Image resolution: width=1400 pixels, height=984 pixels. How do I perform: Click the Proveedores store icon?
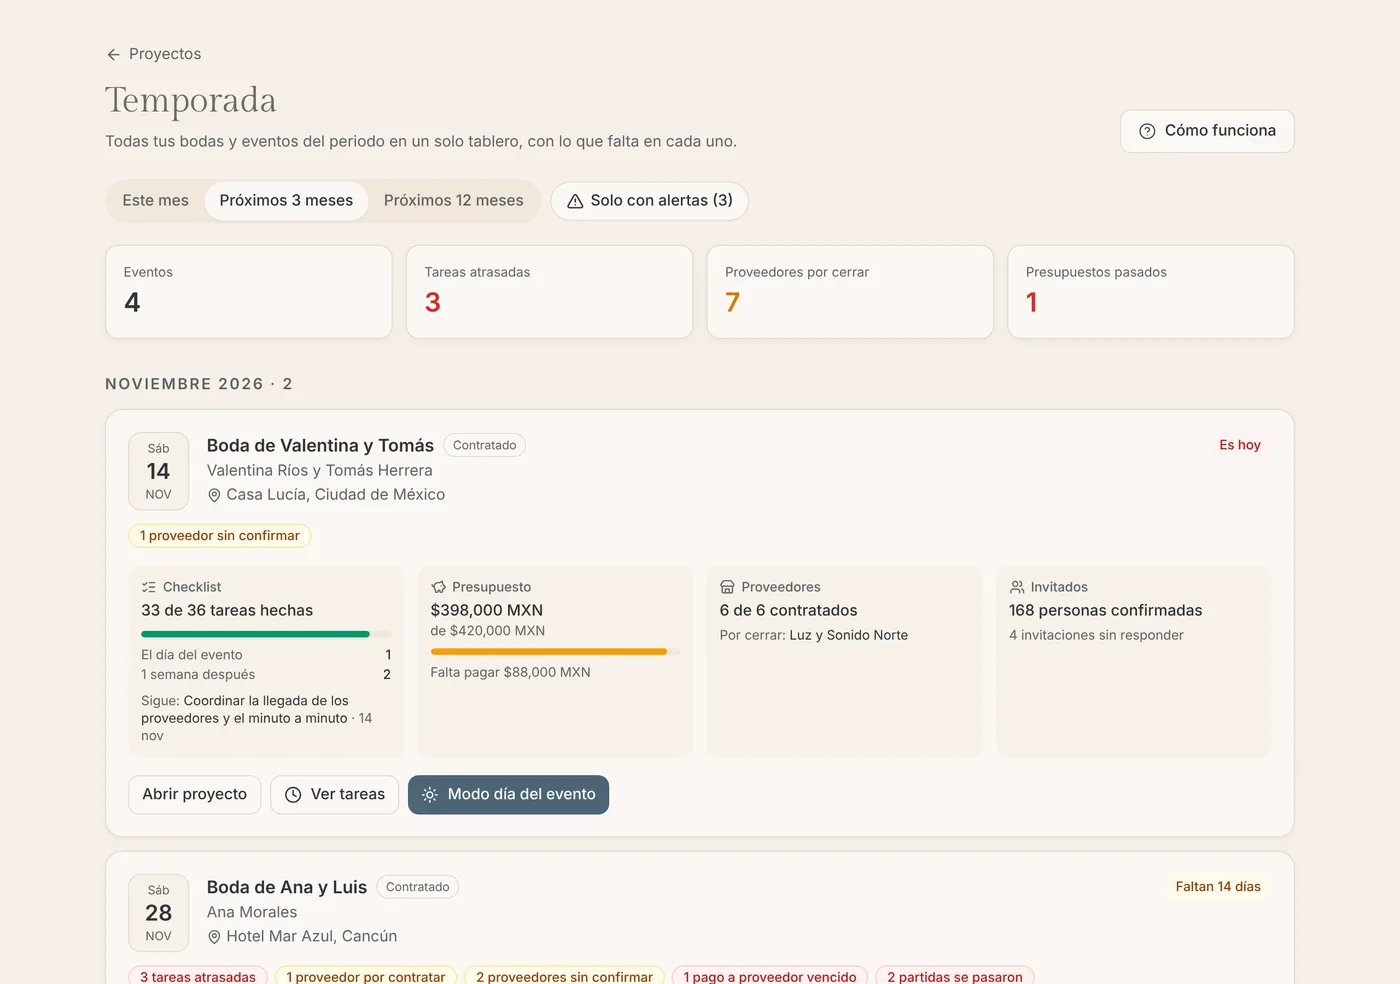click(x=727, y=587)
